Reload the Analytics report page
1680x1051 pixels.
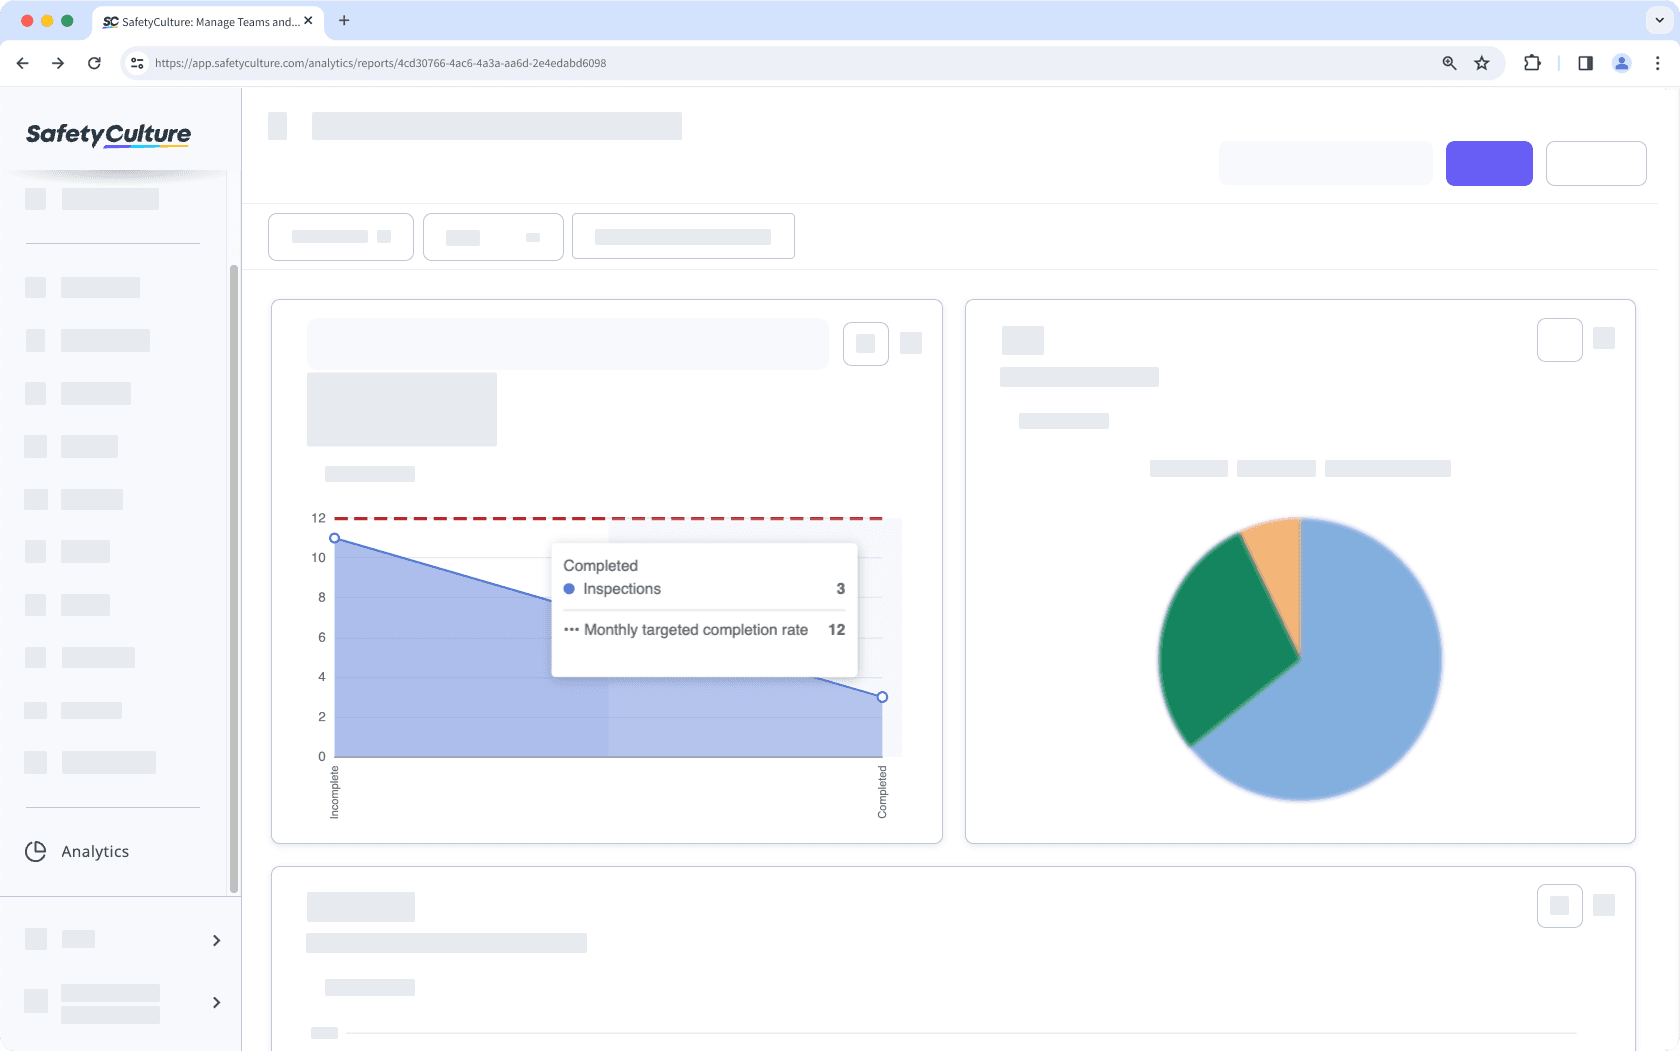pos(94,62)
